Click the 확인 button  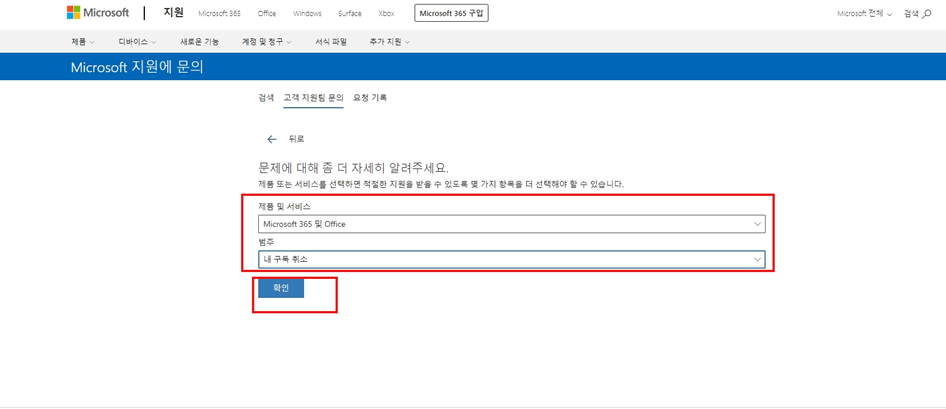point(281,288)
